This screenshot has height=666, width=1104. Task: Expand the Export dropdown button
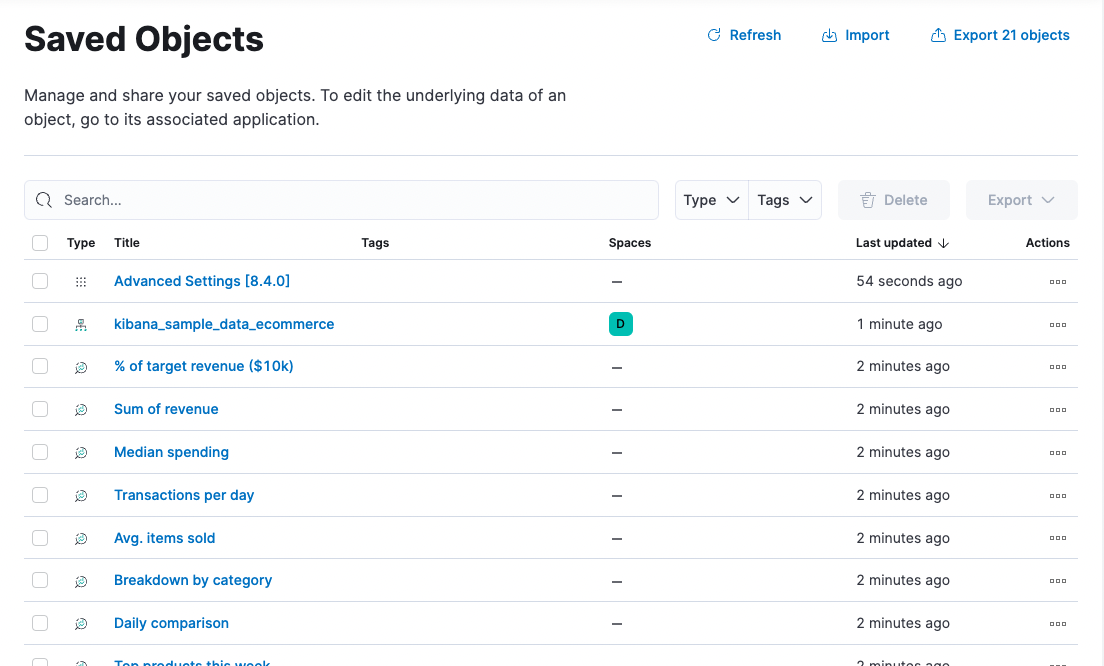pyautogui.click(x=1021, y=200)
